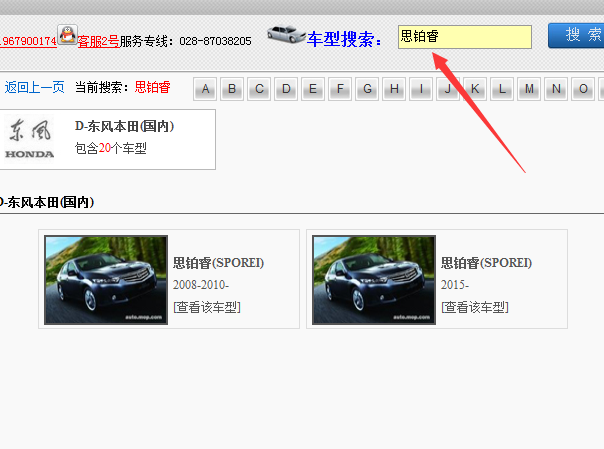Click the 2008-2010- year text
The height and width of the screenshot is (449, 604).
click(201, 285)
